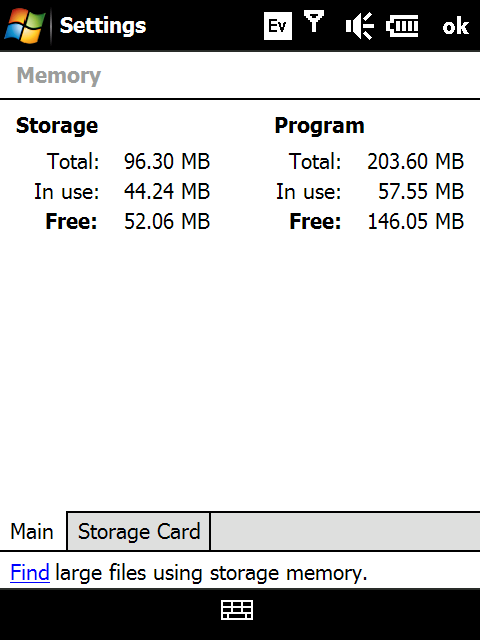Viewport: 480px width, 640px height.
Task: Tap the storage in use 44.24 MB
Action: click(167, 191)
